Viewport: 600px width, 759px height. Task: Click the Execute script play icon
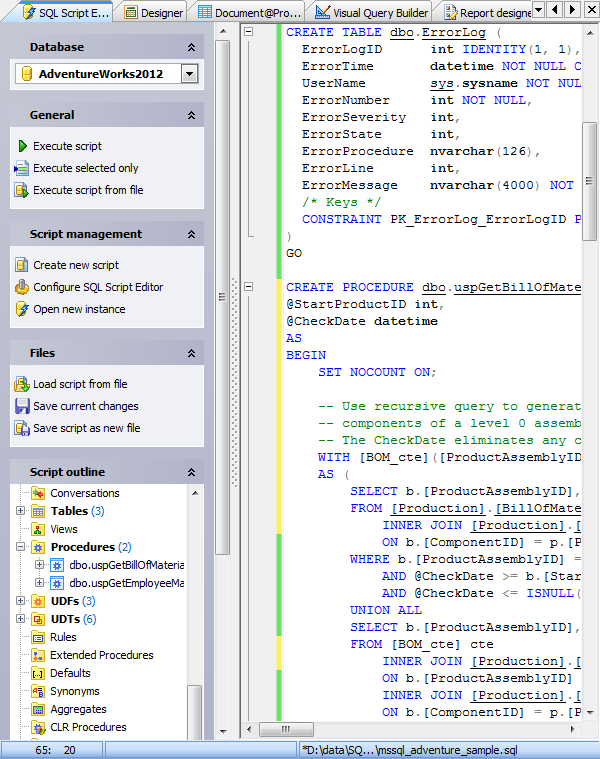(x=22, y=146)
